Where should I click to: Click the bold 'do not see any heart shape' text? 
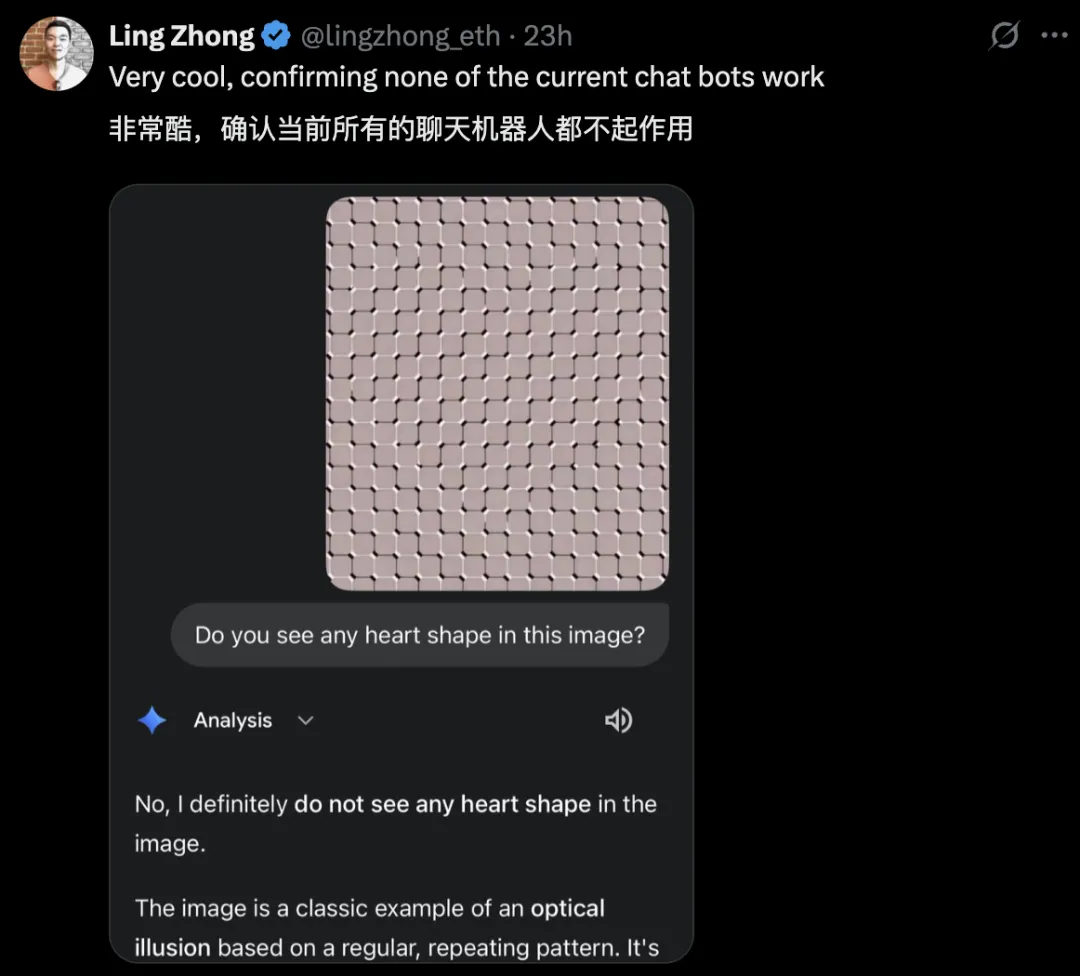pyautogui.click(x=442, y=804)
